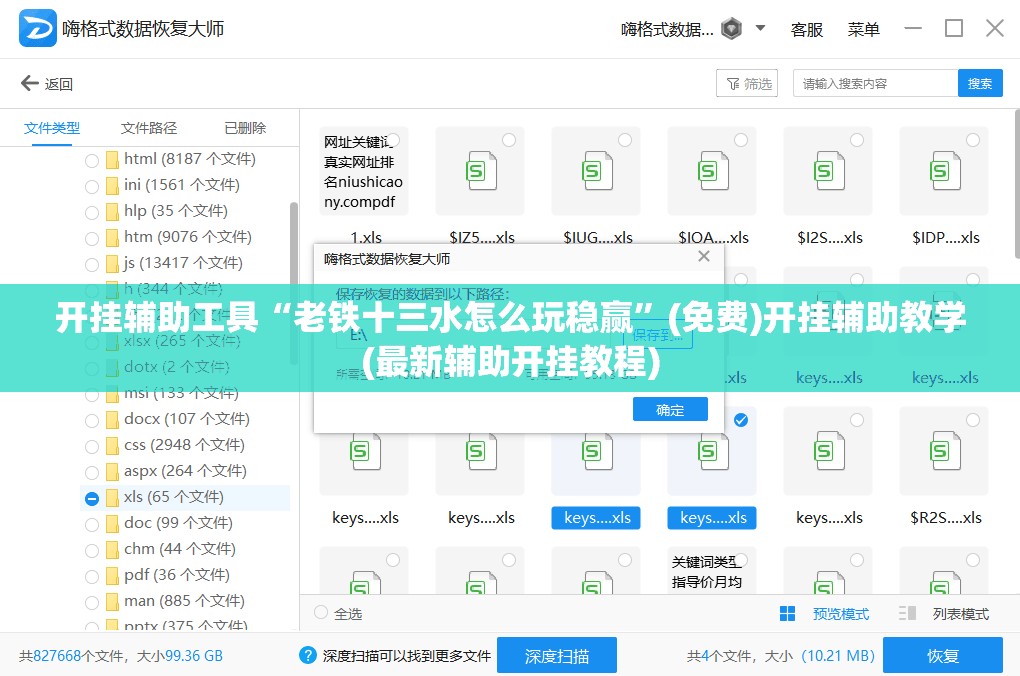Confirm with 确定 in the dialog
The image size is (1020, 676).
pos(670,410)
